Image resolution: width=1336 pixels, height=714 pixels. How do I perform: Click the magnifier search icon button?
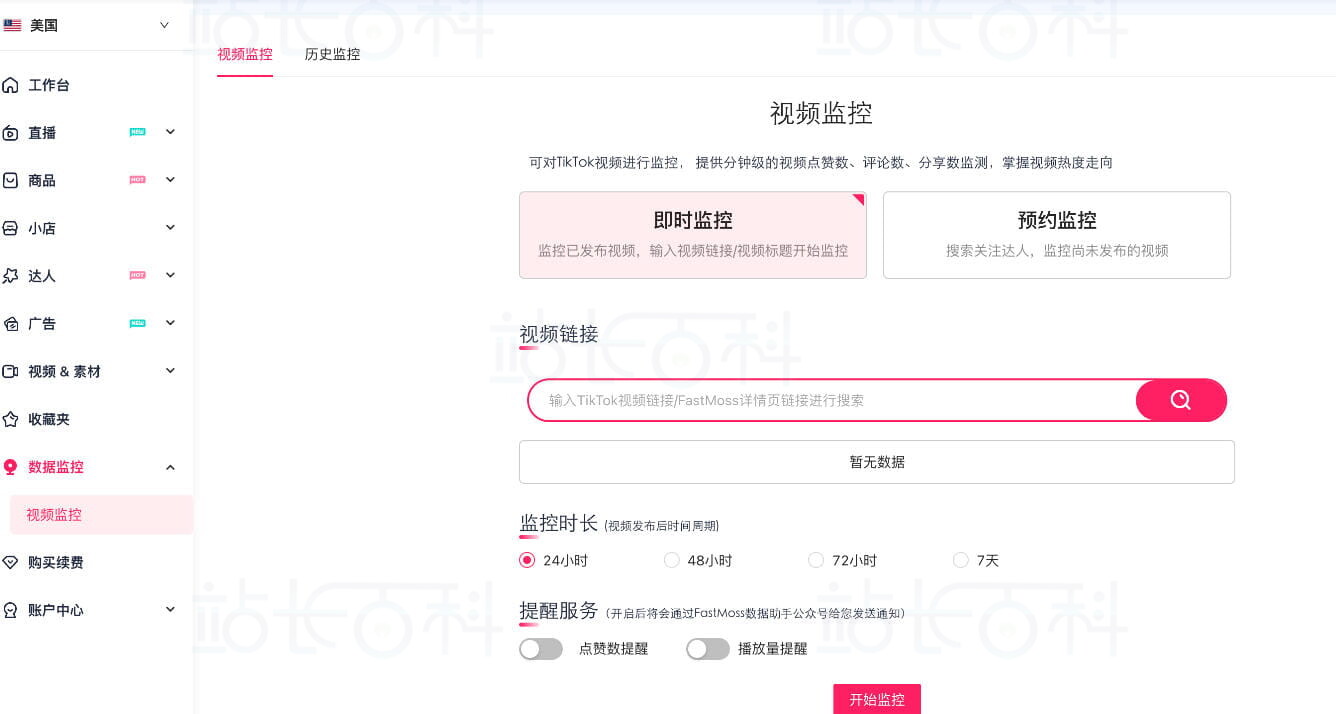click(1181, 400)
